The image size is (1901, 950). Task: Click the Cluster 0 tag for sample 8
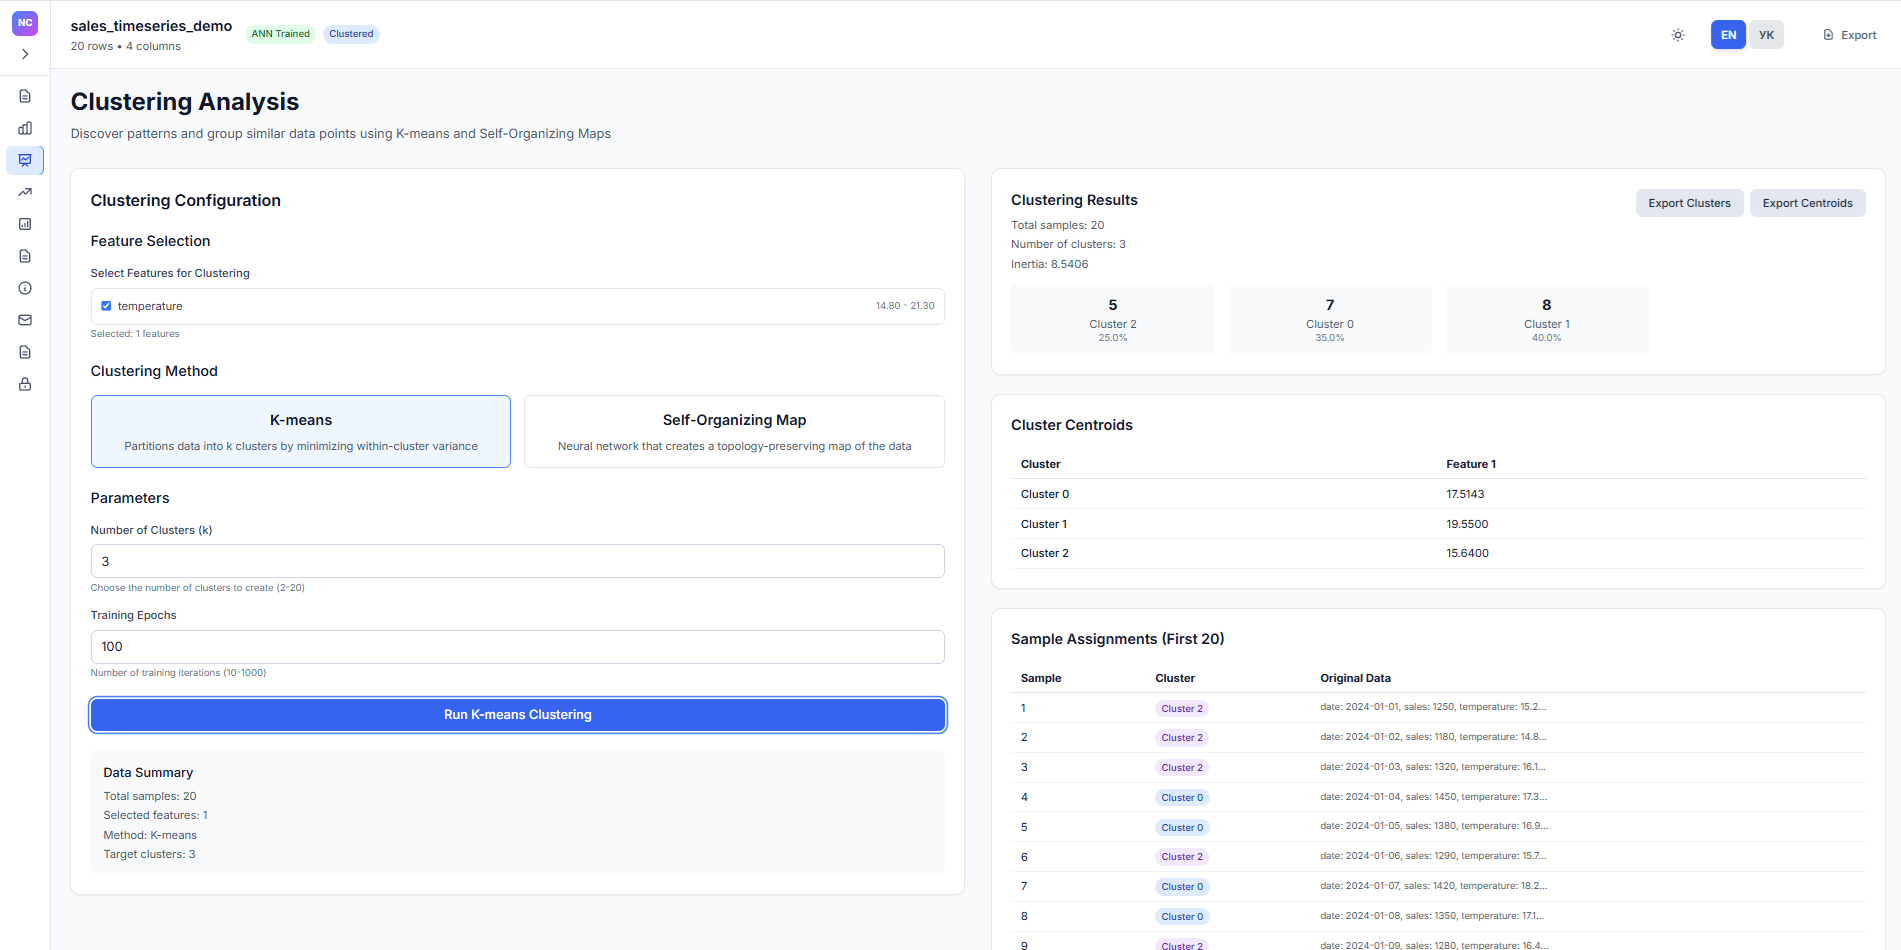pyautogui.click(x=1182, y=917)
